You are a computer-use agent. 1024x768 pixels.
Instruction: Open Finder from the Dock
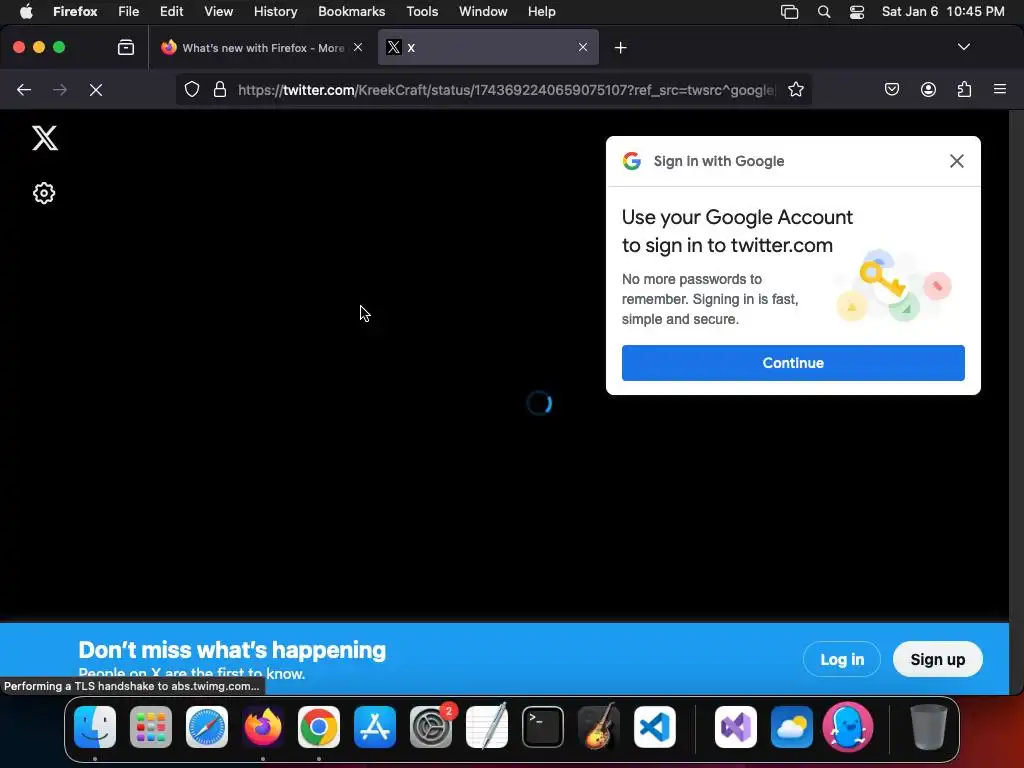click(95, 727)
